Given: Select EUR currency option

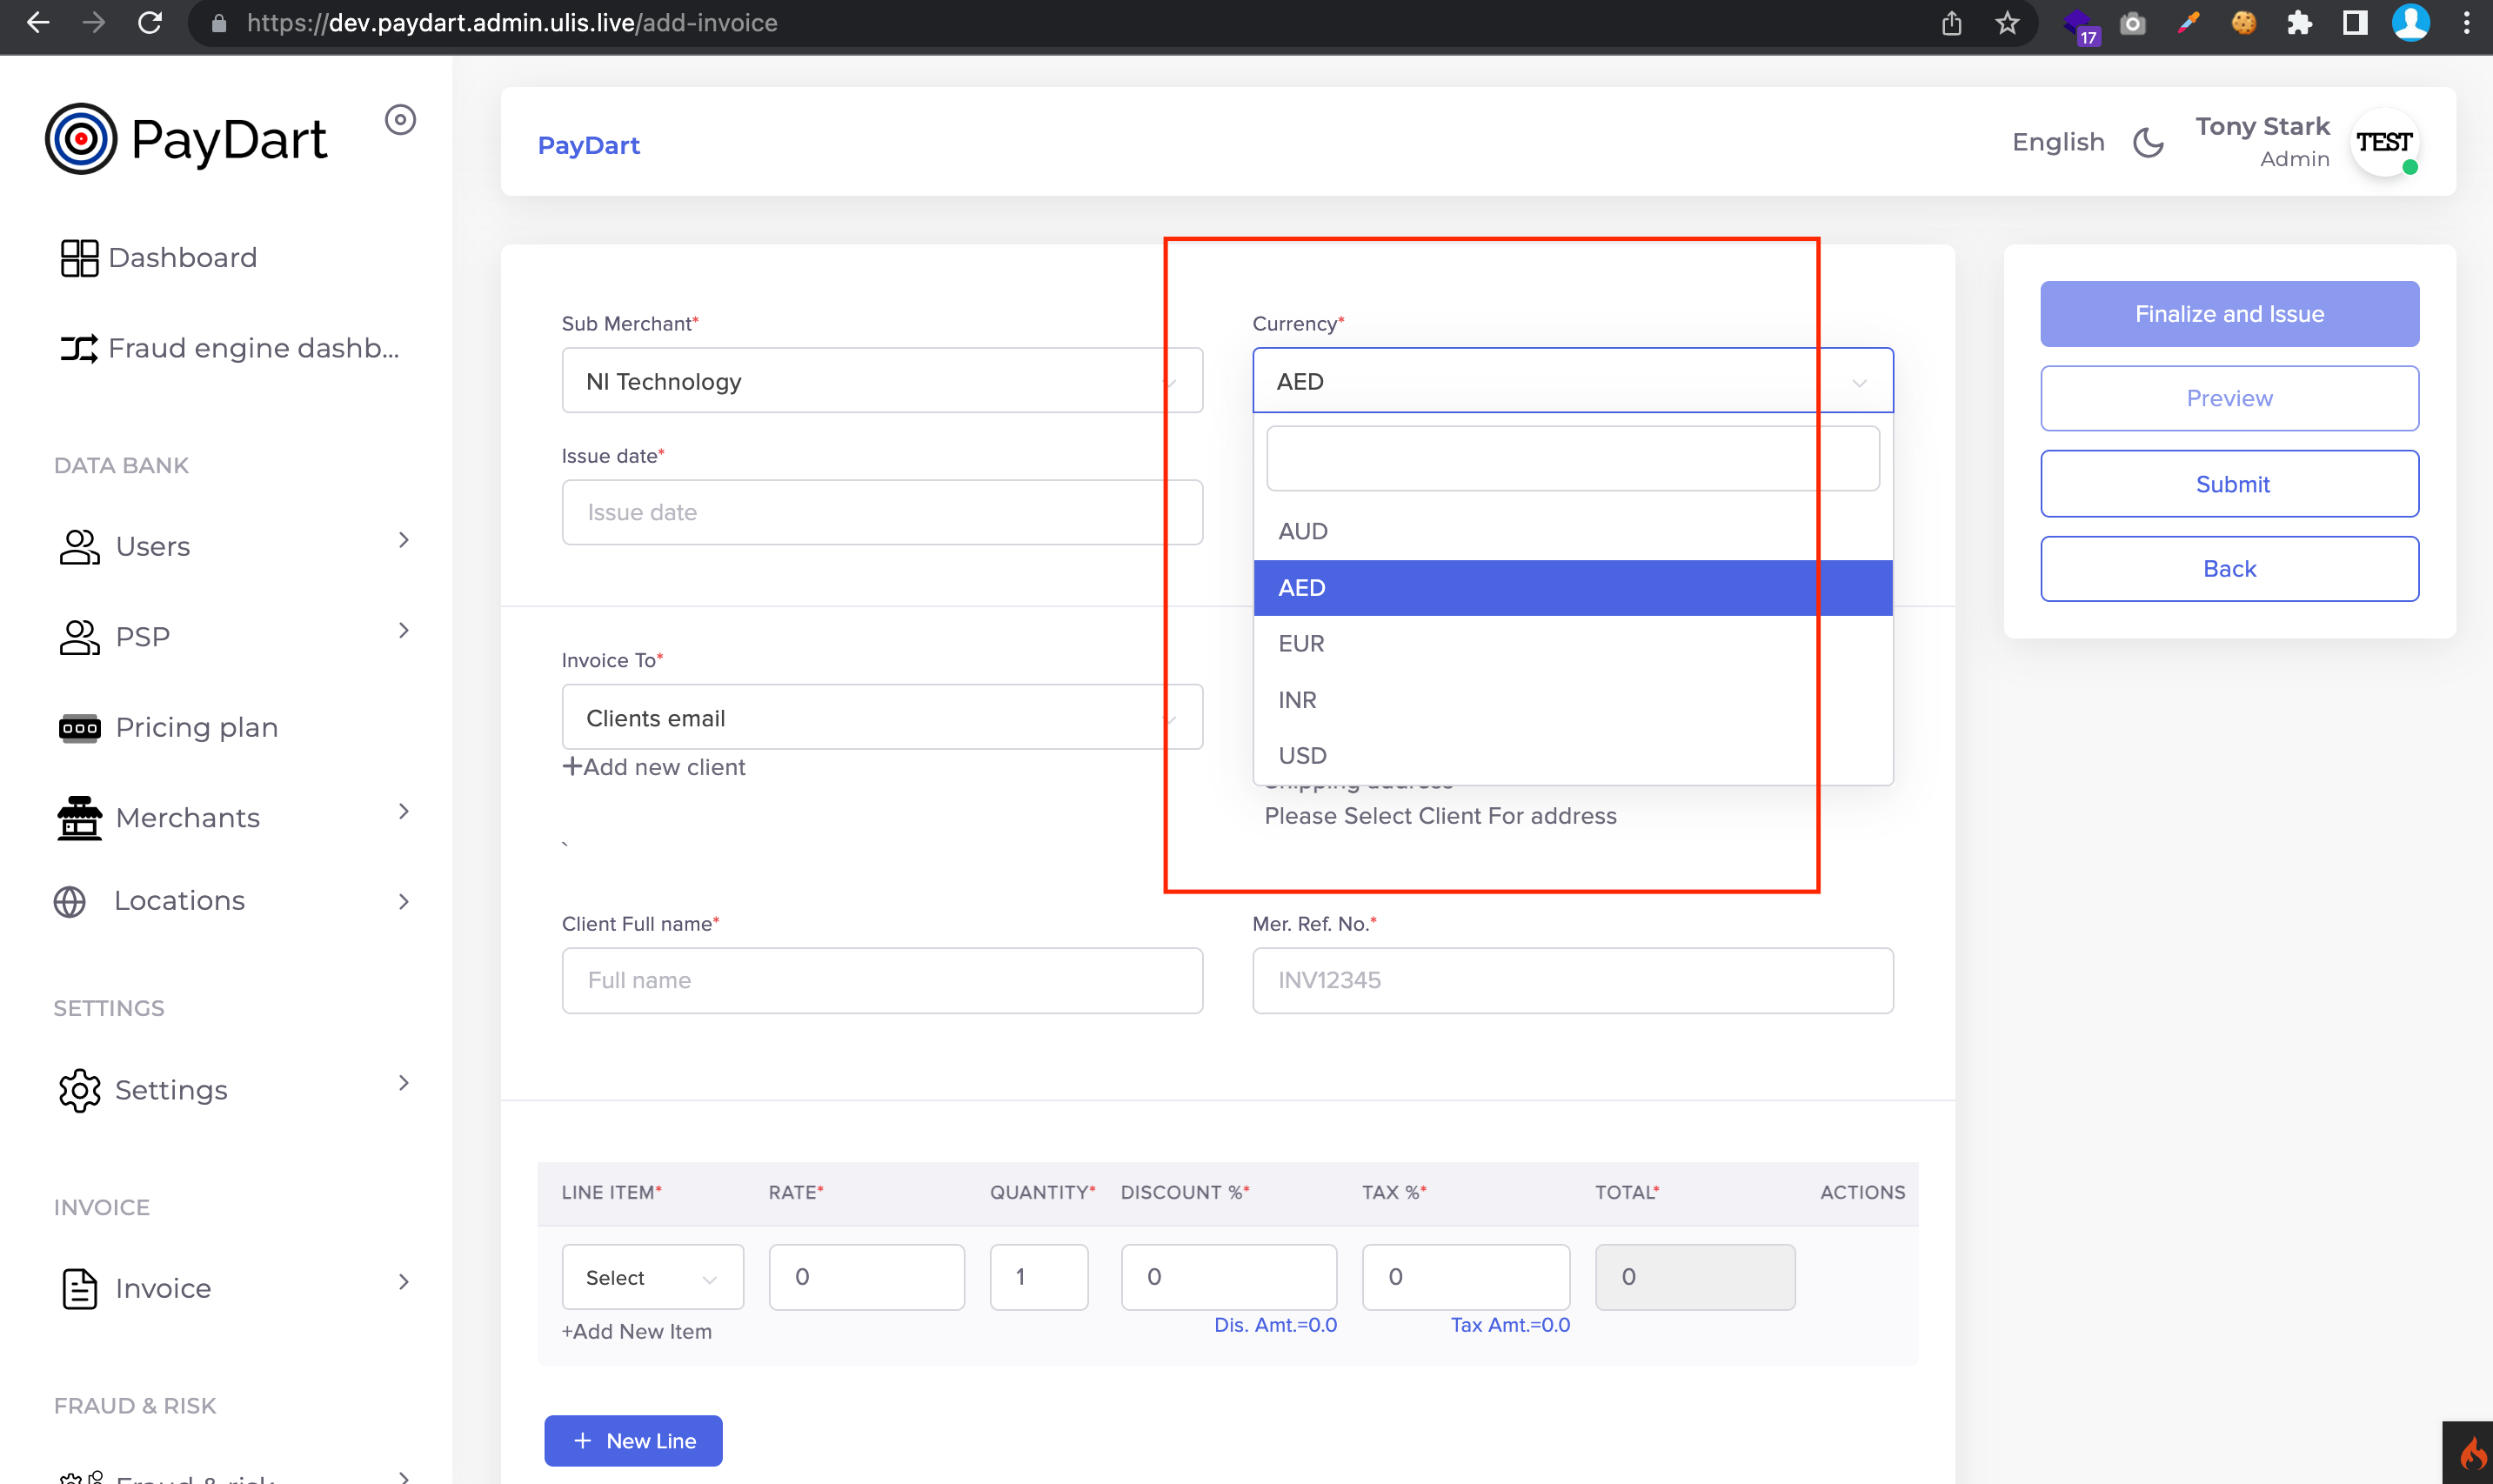Looking at the screenshot, I should pyautogui.click(x=1573, y=643).
